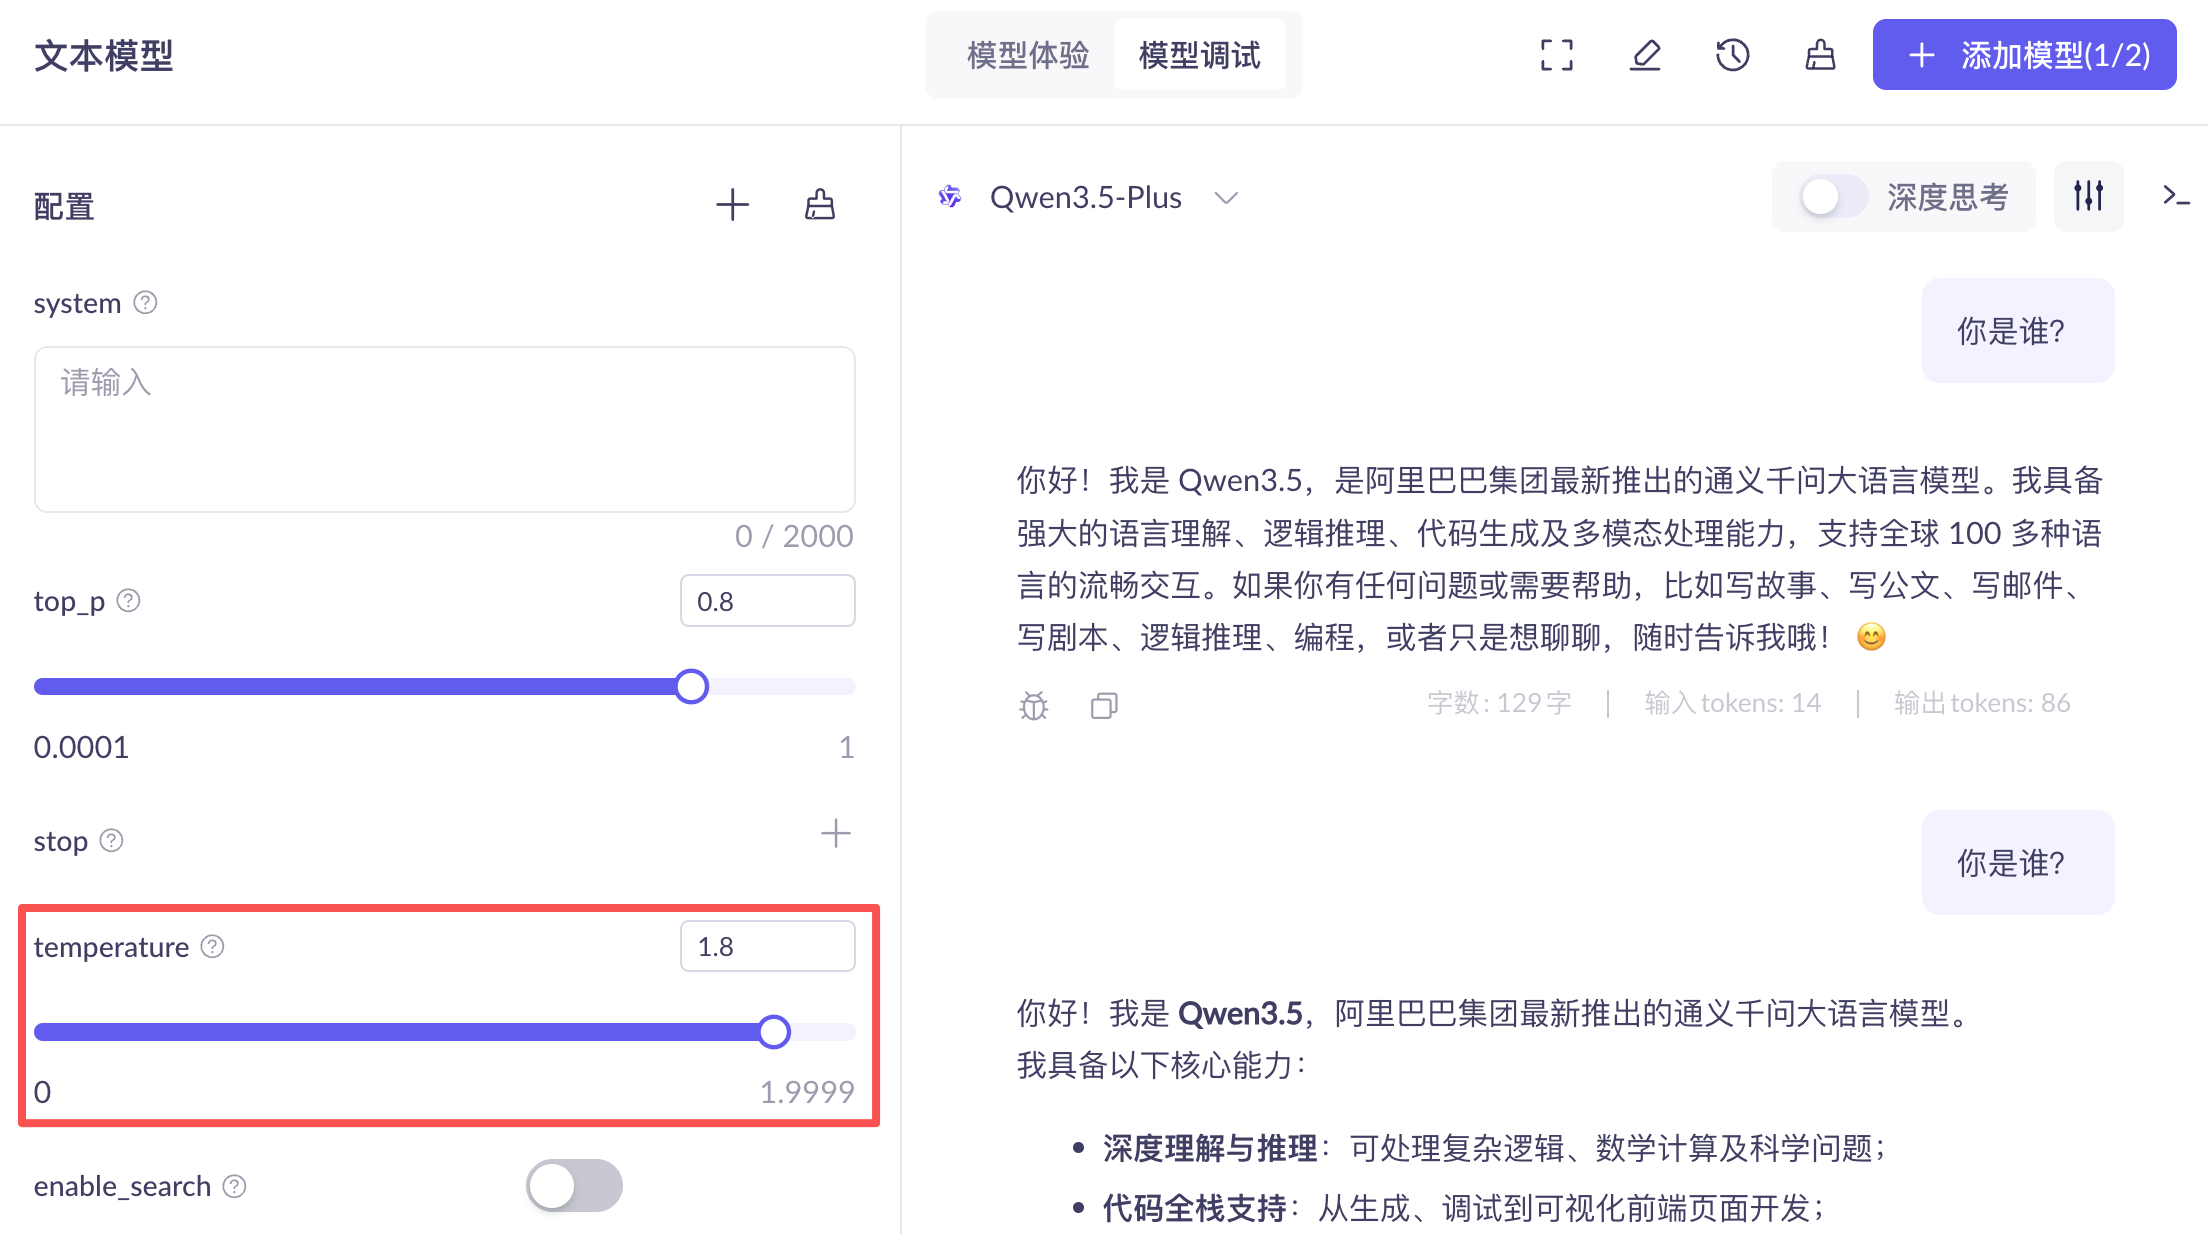The height and width of the screenshot is (1234, 2208).
Task: Click the 添加模型(1/2) button
Action: (x=2024, y=55)
